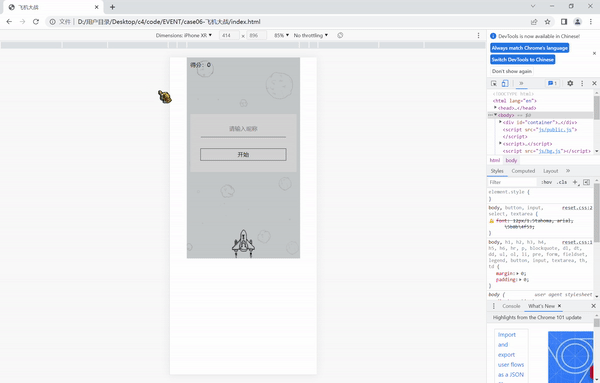Image resolution: width=600 pixels, height=383 pixels.
Task: Close the What's New tab
Action: [x=559, y=306]
